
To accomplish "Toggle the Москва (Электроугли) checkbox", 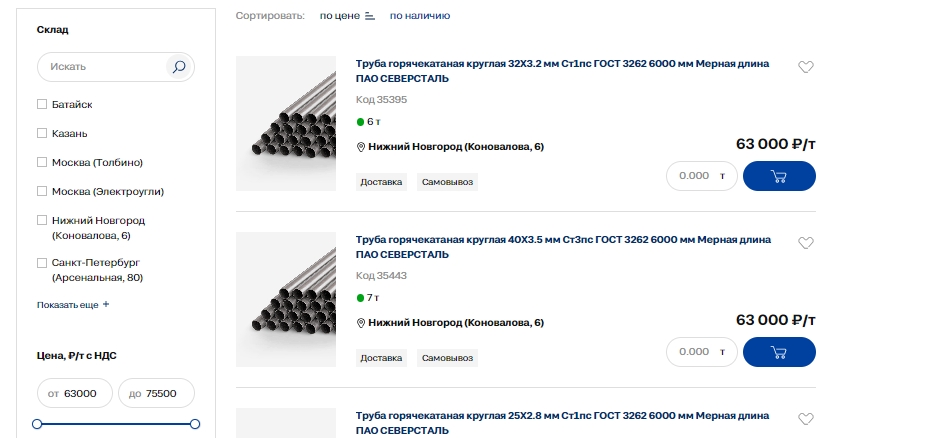I will tap(42, 191).
